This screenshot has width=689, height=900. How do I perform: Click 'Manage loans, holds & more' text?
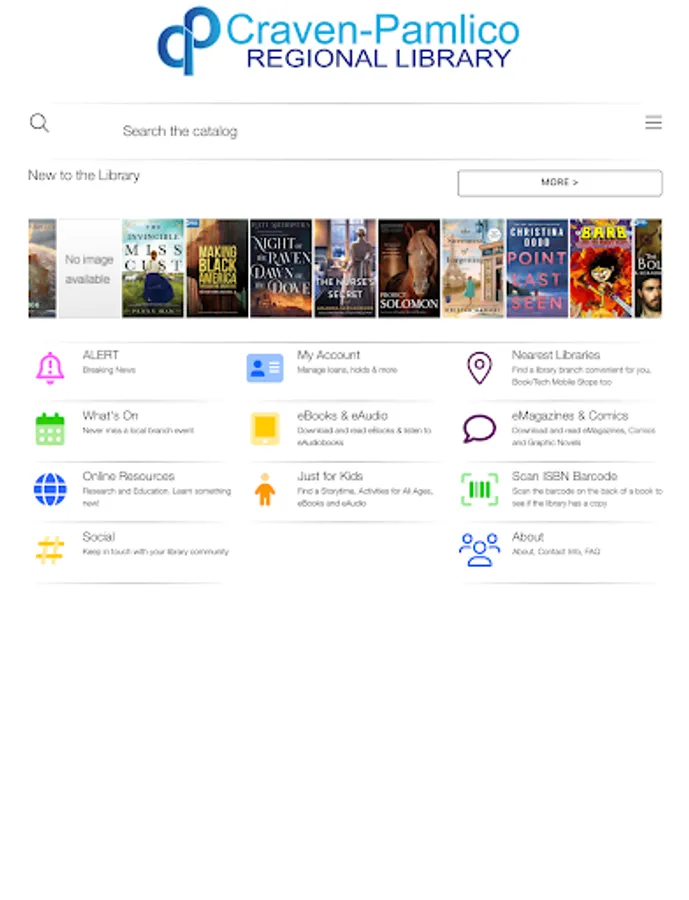(347, 370)
